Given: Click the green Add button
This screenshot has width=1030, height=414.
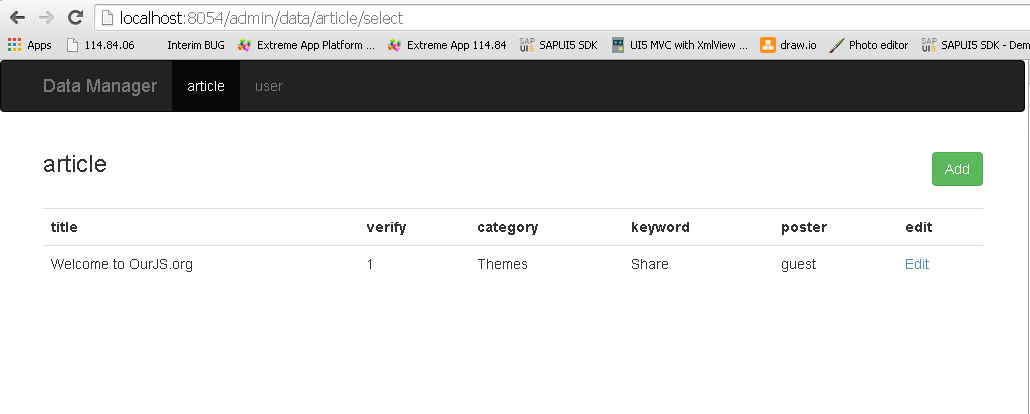Looking at the screenshot, I should (957, 169).
